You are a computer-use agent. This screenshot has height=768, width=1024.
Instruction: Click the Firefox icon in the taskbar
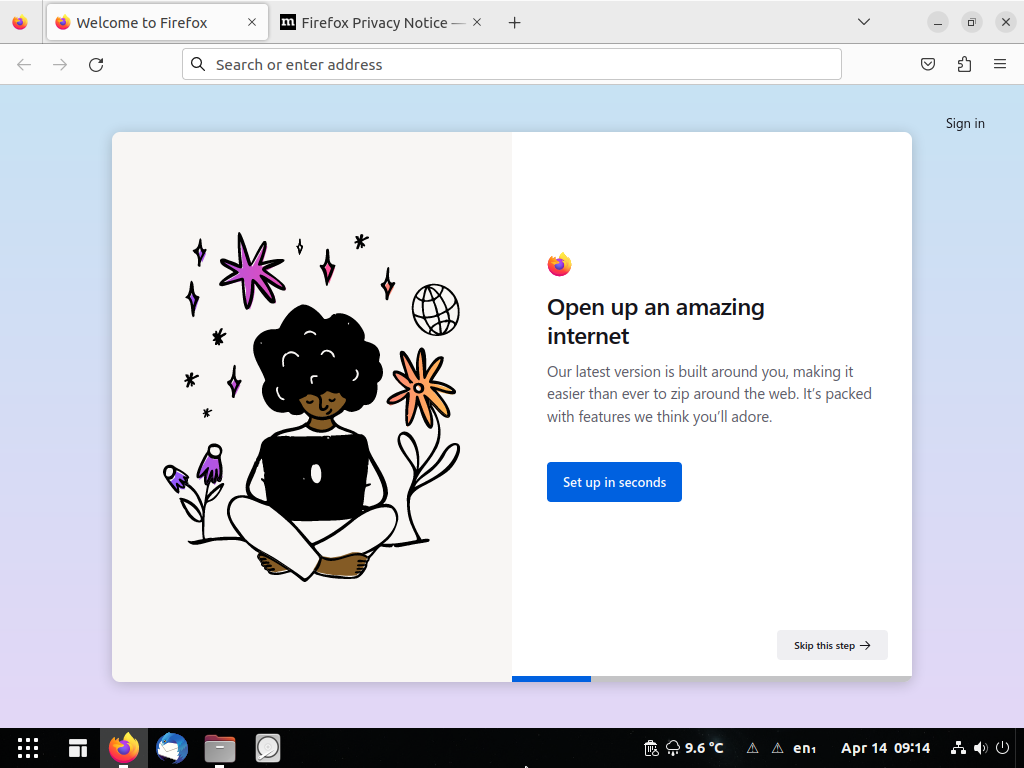point(124,748)
